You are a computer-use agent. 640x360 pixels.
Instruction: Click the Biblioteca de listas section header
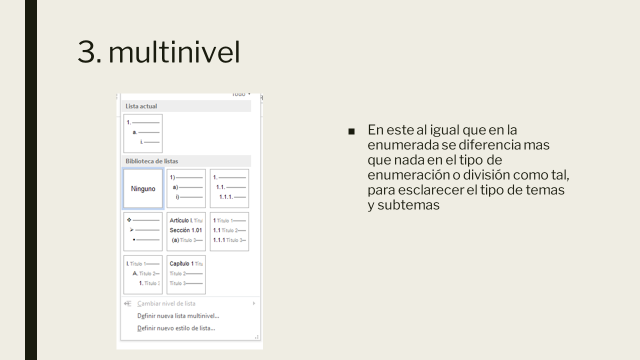pyautogui.click(x=186, y=161)
